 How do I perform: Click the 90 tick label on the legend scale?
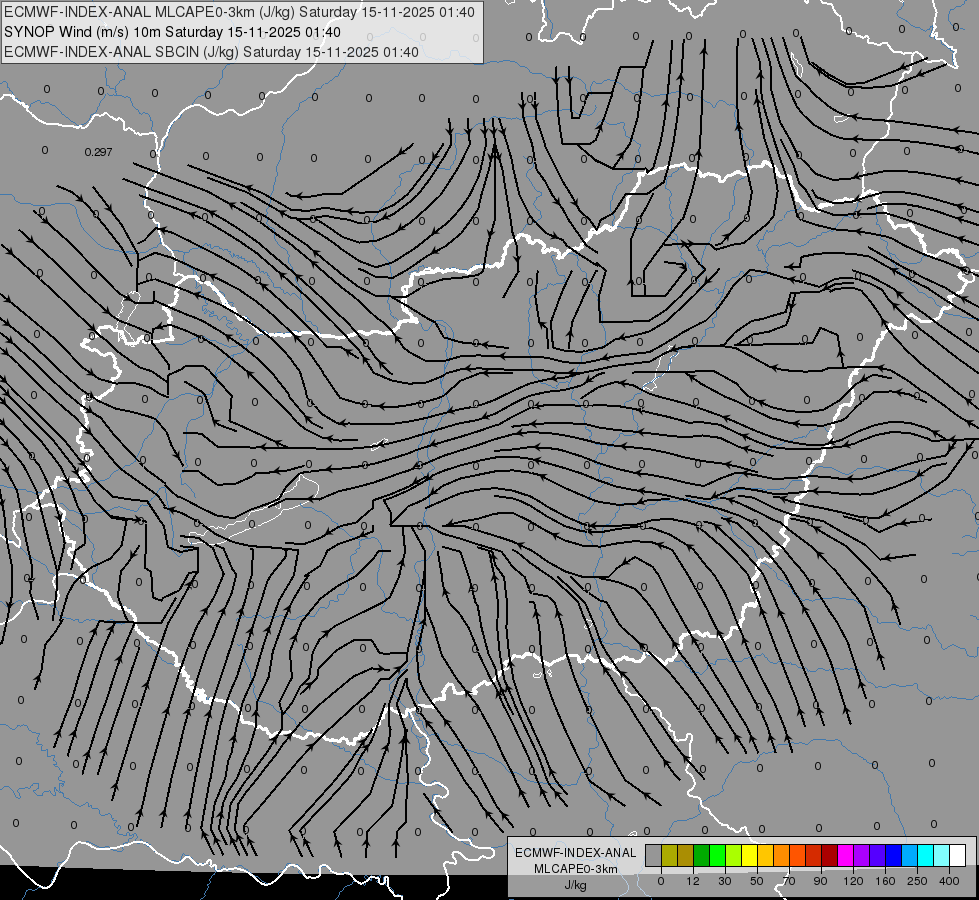point(820,881)
